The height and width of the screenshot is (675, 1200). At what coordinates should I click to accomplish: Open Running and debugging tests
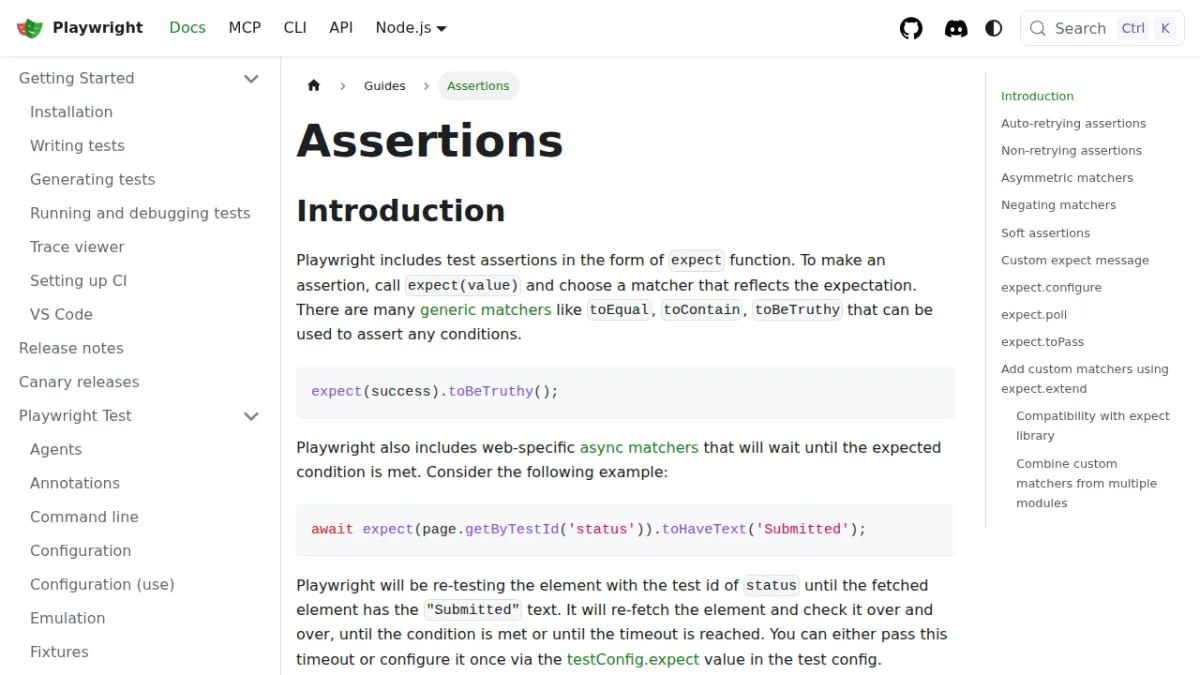point(140,213)
